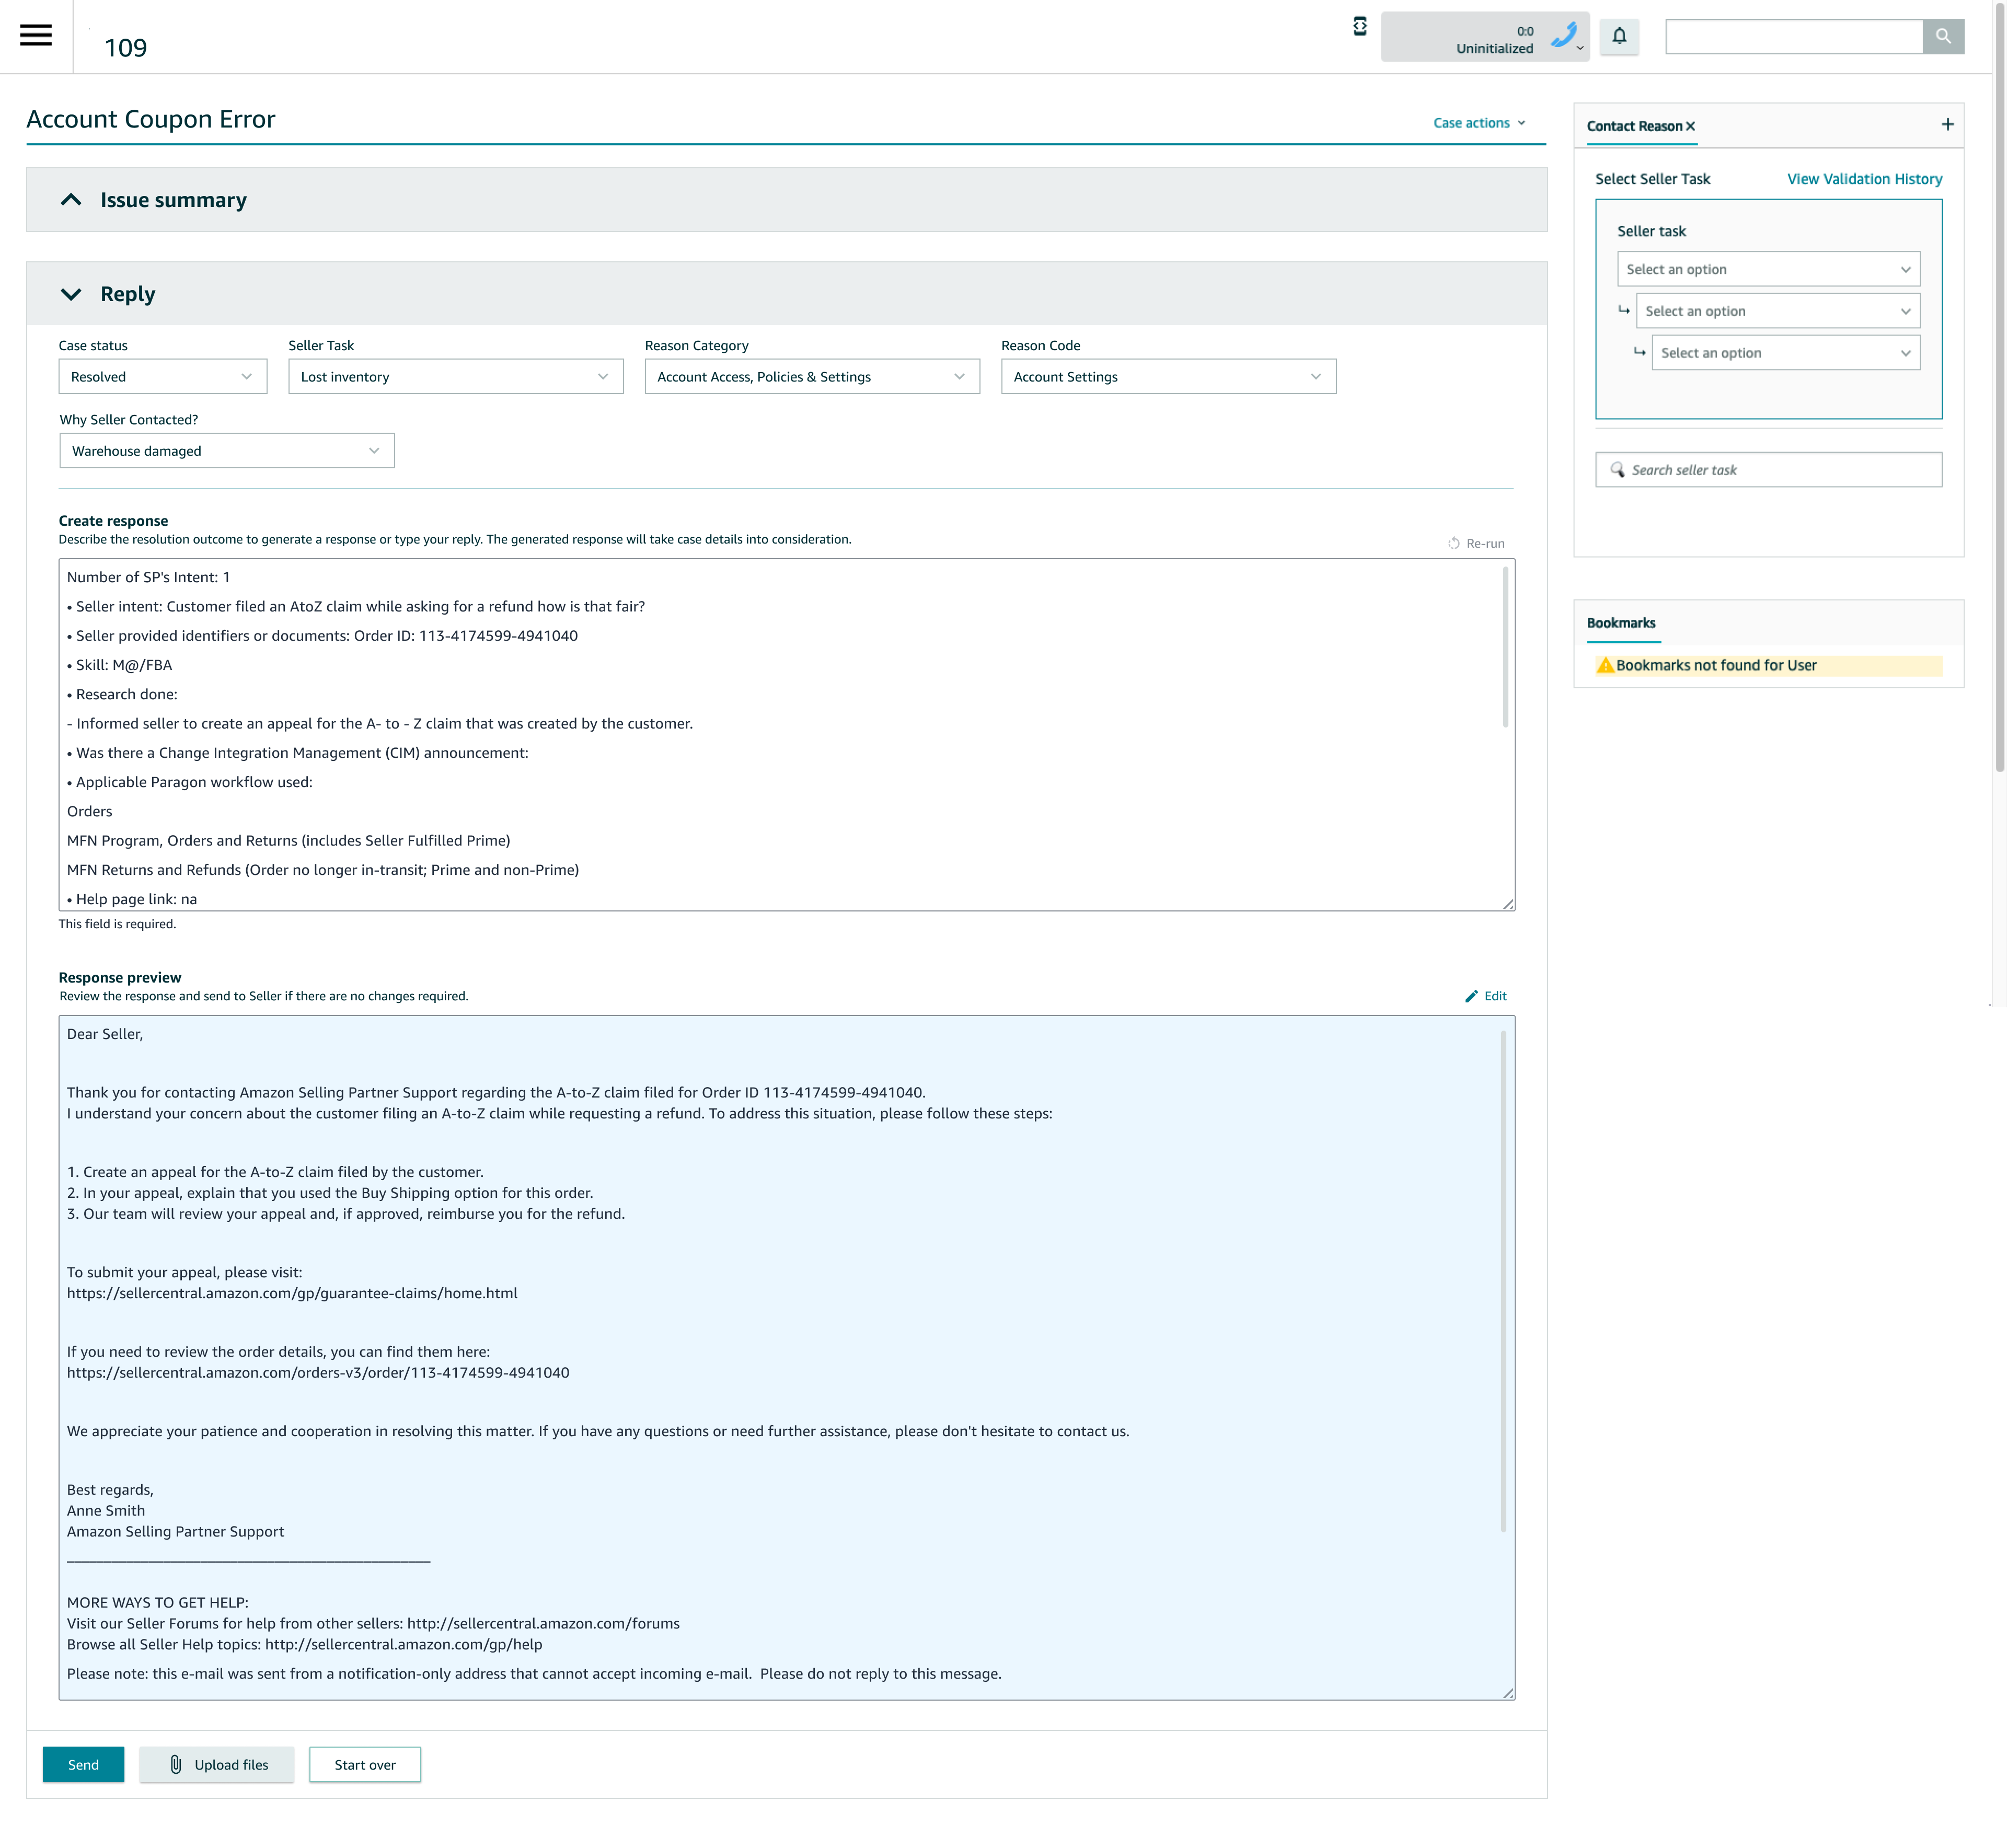Viewport: 2007px width, 1848px height.
Task: Open View Validation History
Action: click(1864, 178)
